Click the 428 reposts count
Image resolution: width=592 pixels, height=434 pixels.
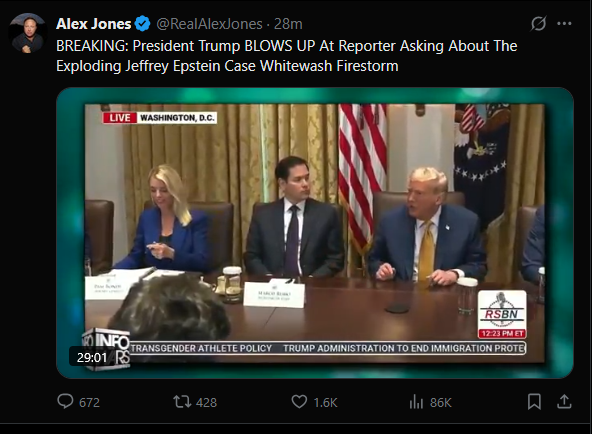coord(207,403)
